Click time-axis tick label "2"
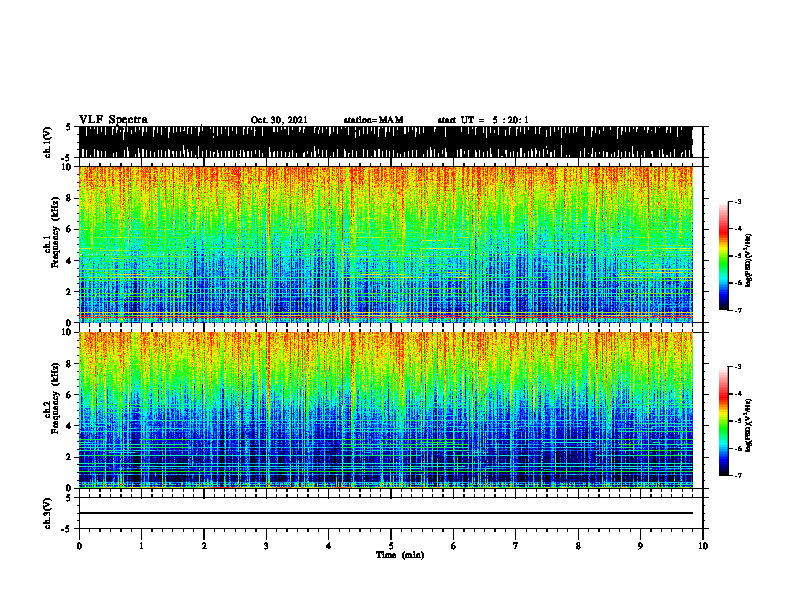 (x=204, y=546)
